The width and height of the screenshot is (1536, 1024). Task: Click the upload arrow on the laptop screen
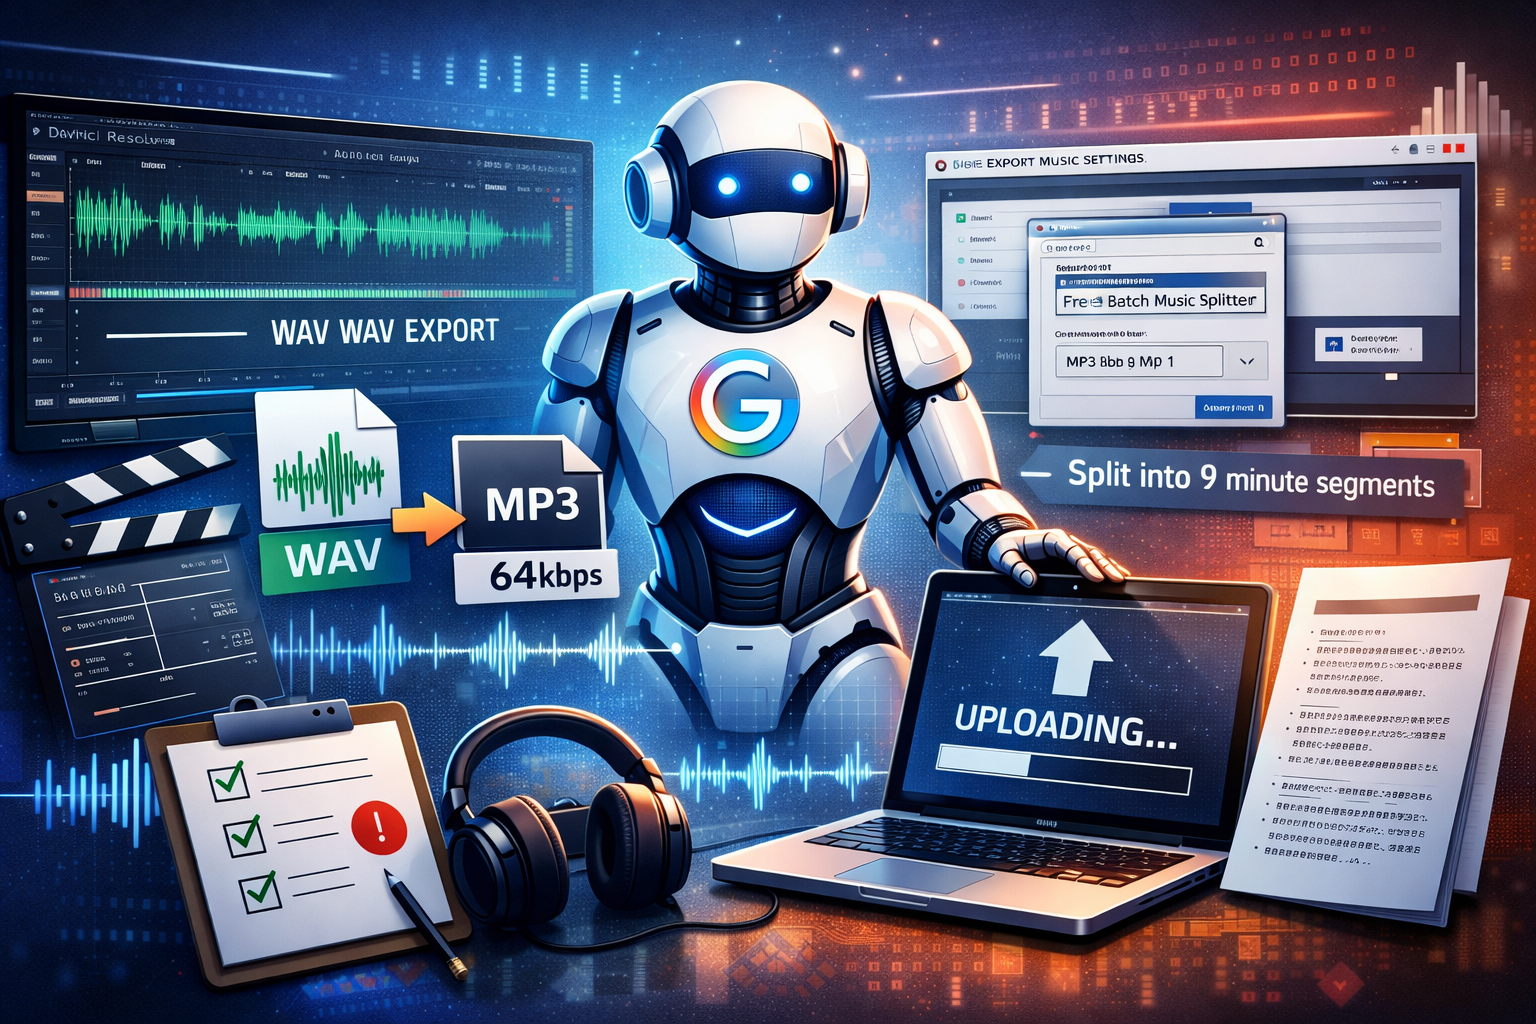[1074, 657]
